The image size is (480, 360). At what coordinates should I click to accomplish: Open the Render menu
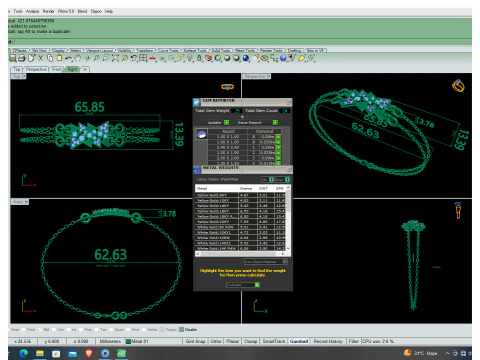coord(48,11)
